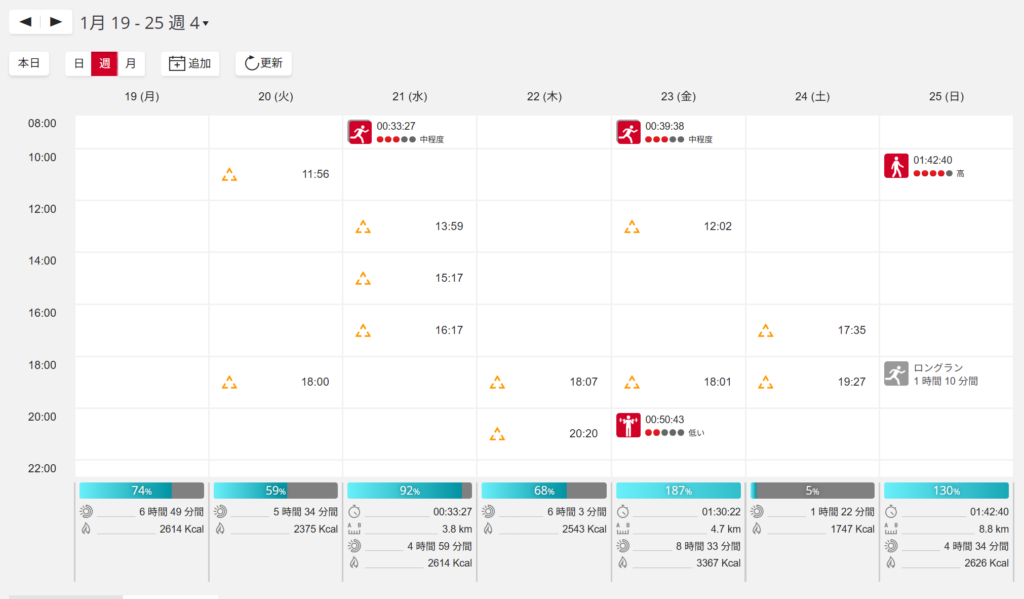Open Wednesday's 00:33:27 running workout icon
Image resolution: width=1024 pixels, height=599 pixels.
[x=359, y=132]
